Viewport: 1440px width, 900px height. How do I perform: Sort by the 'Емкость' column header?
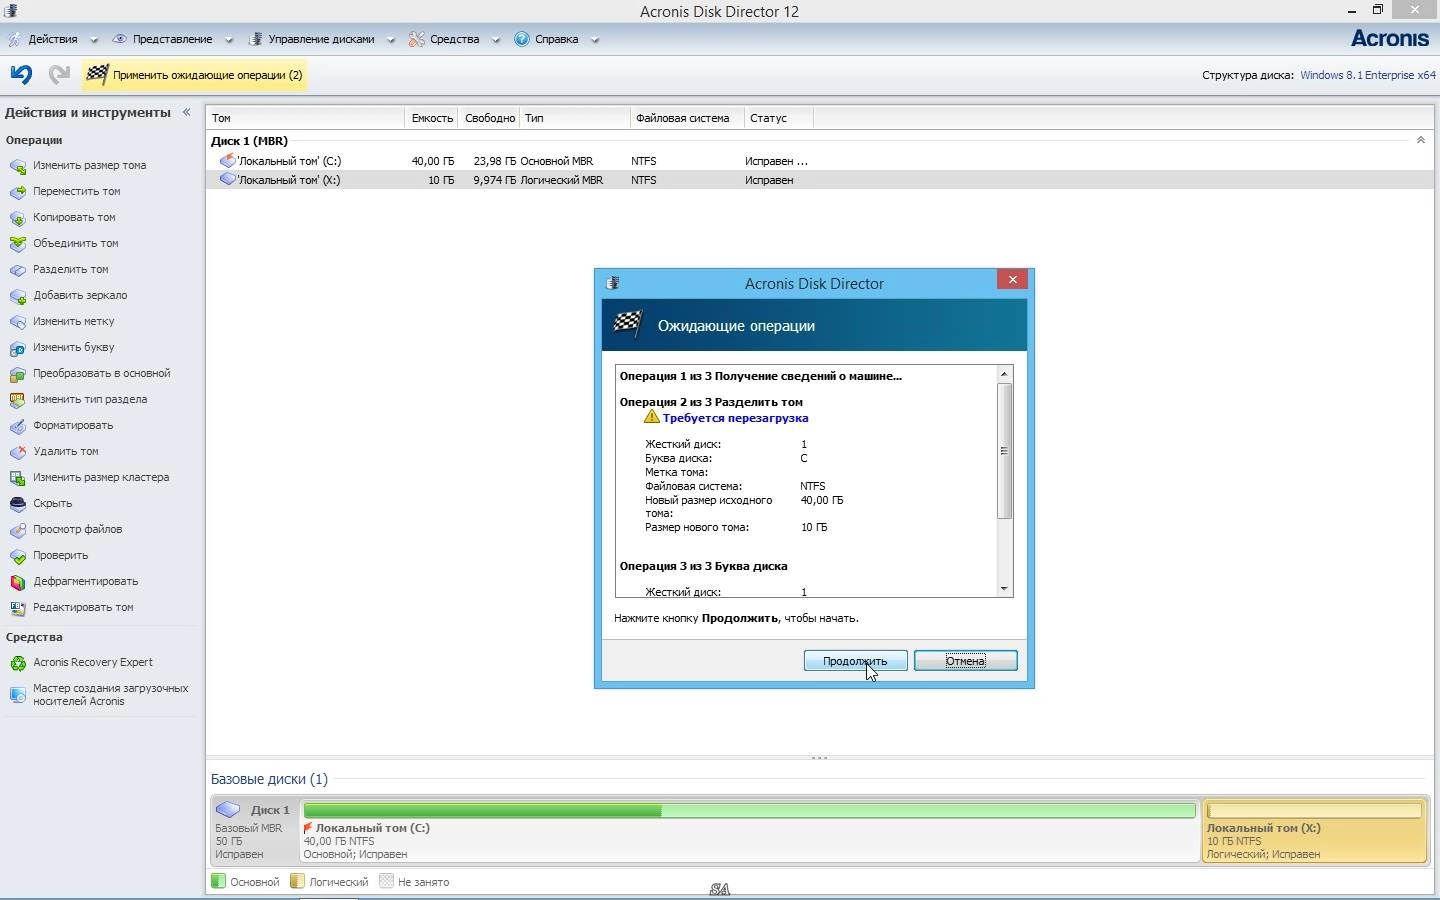pos(432,118)
